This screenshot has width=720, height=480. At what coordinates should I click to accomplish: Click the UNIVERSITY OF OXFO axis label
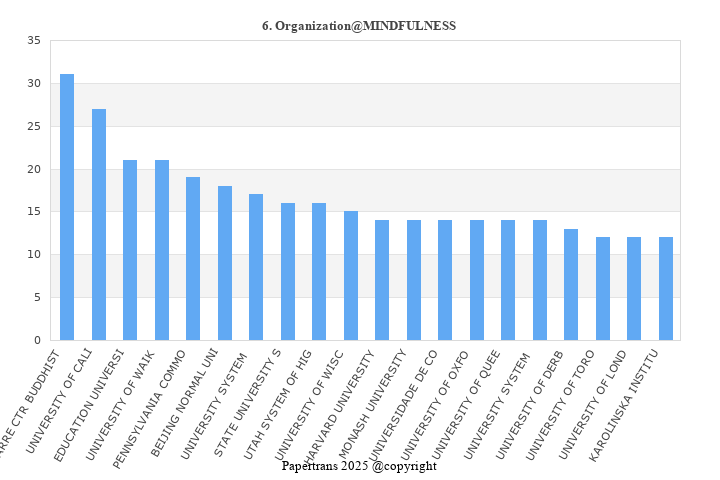tap(435, 405)
